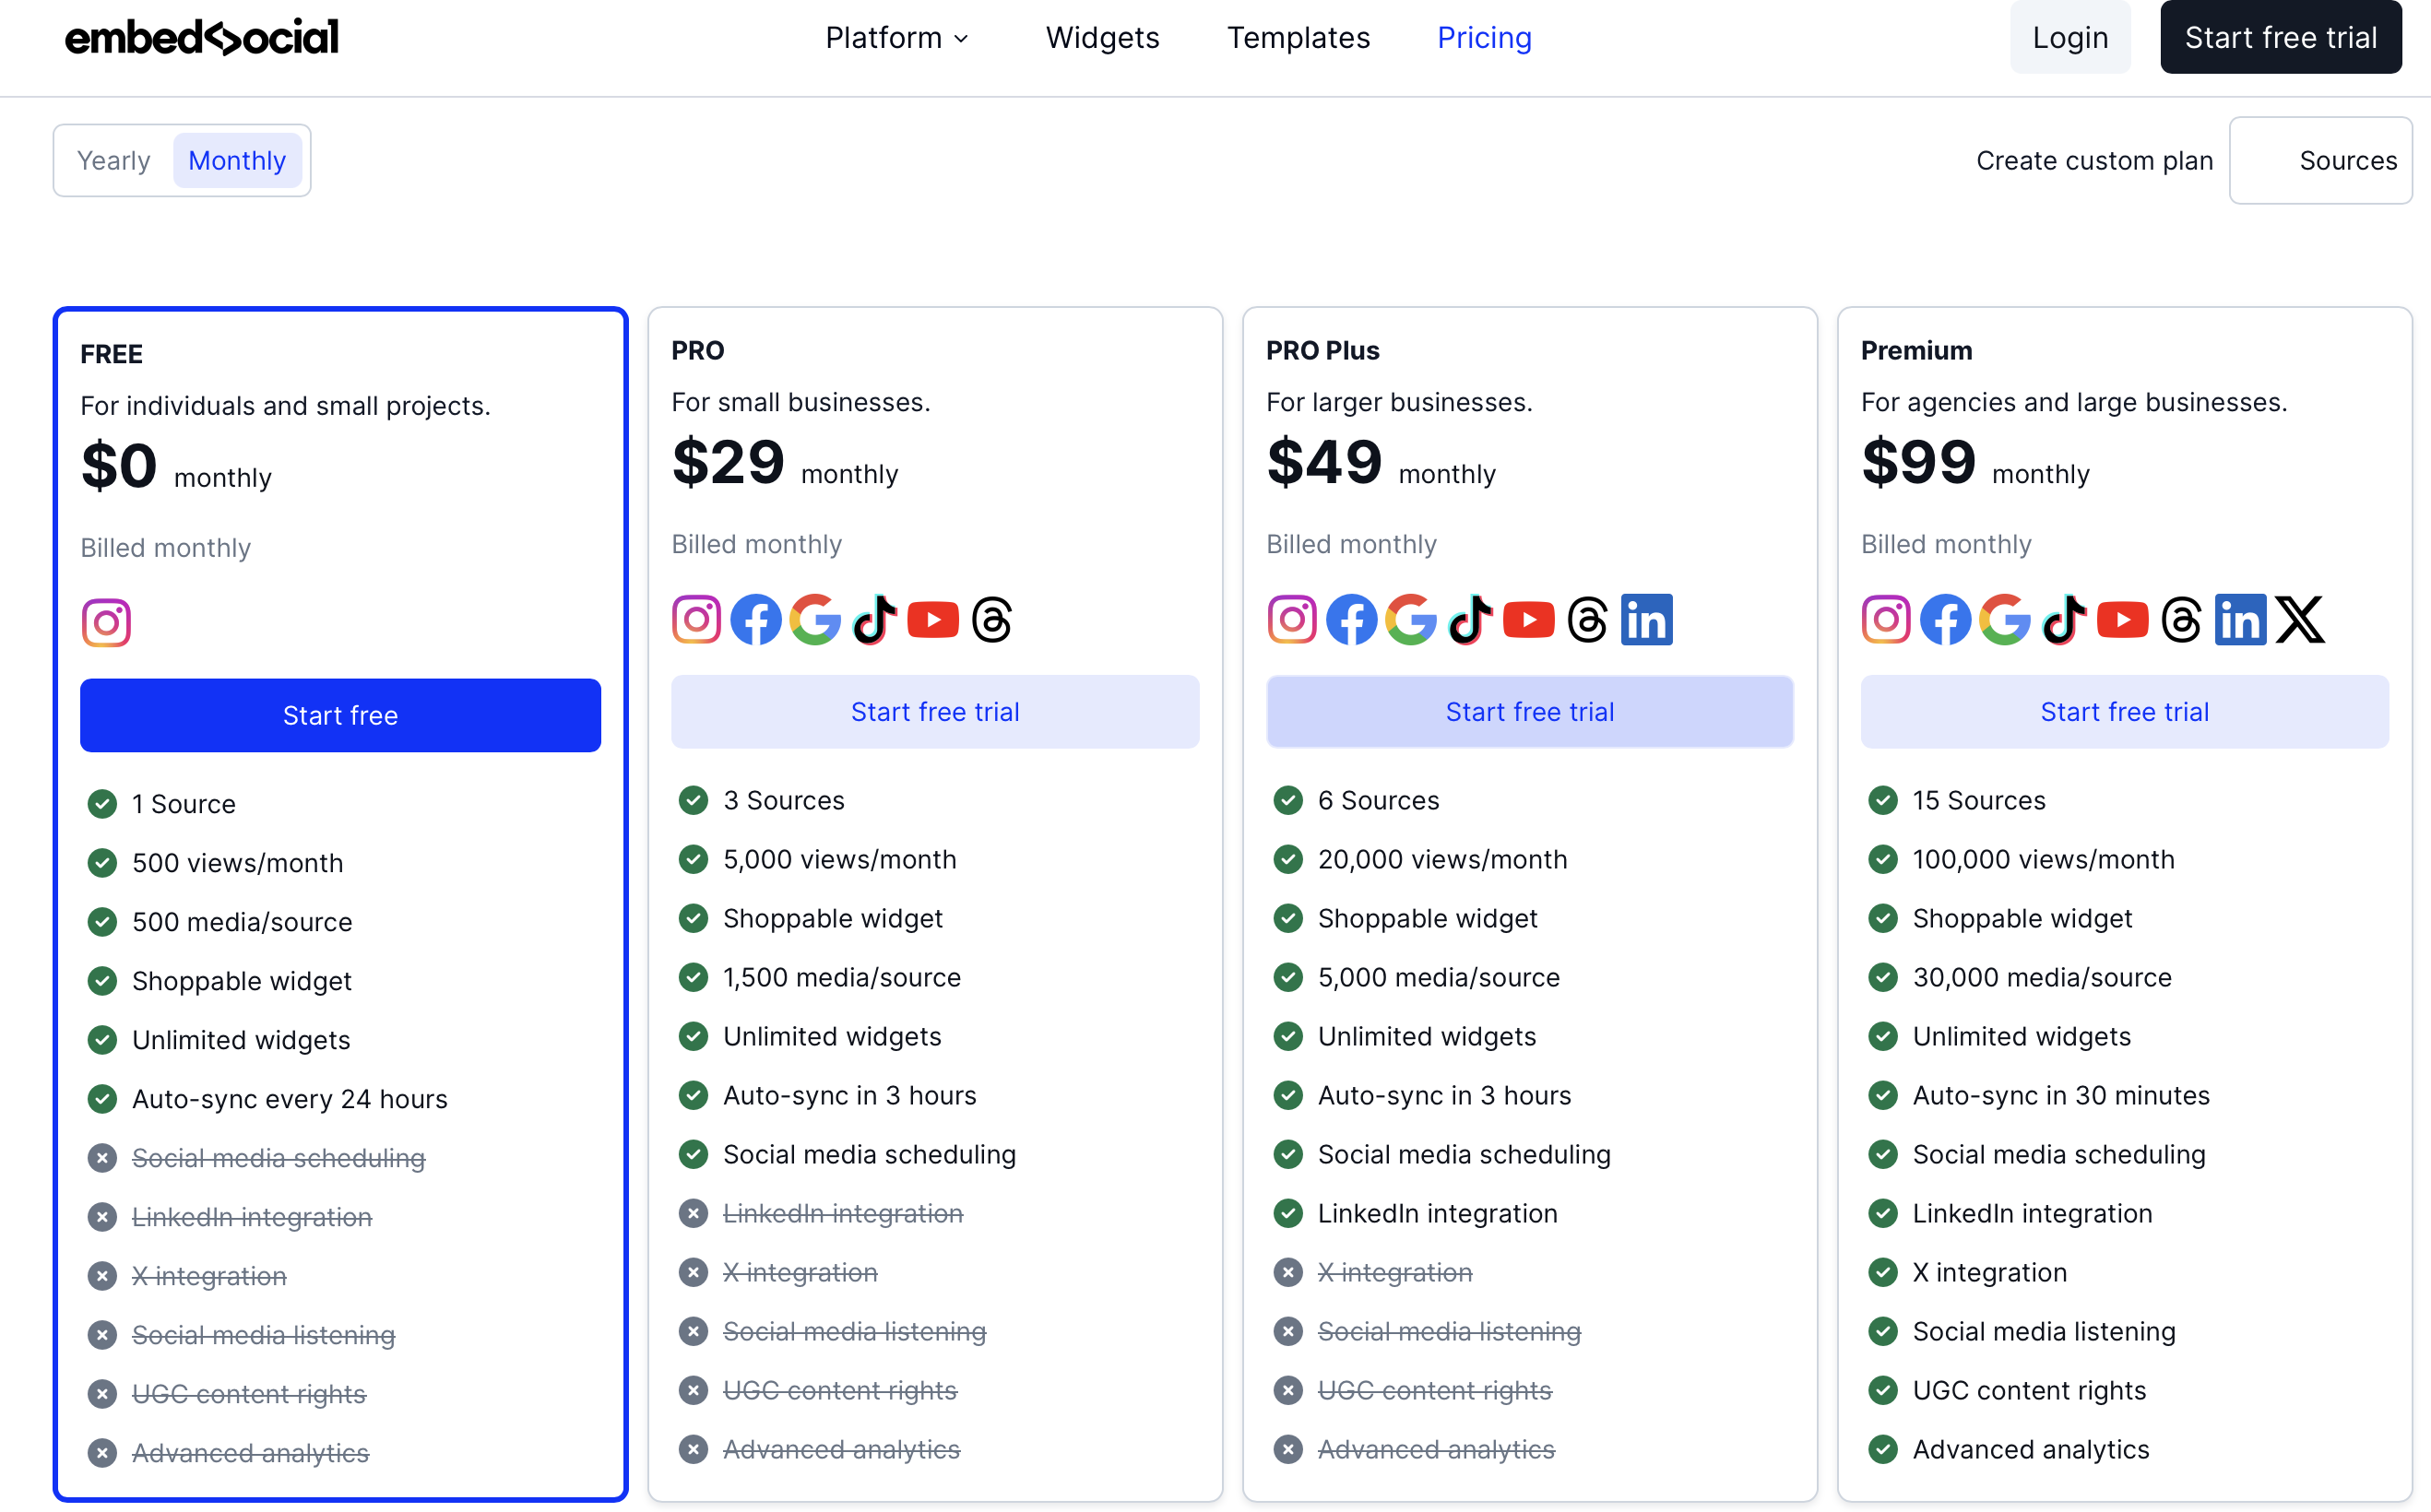Image resolution: width=2431 pixels, height=1512 pixels.
Task: Click the embedsocial logo
Action: pos(201,36)
